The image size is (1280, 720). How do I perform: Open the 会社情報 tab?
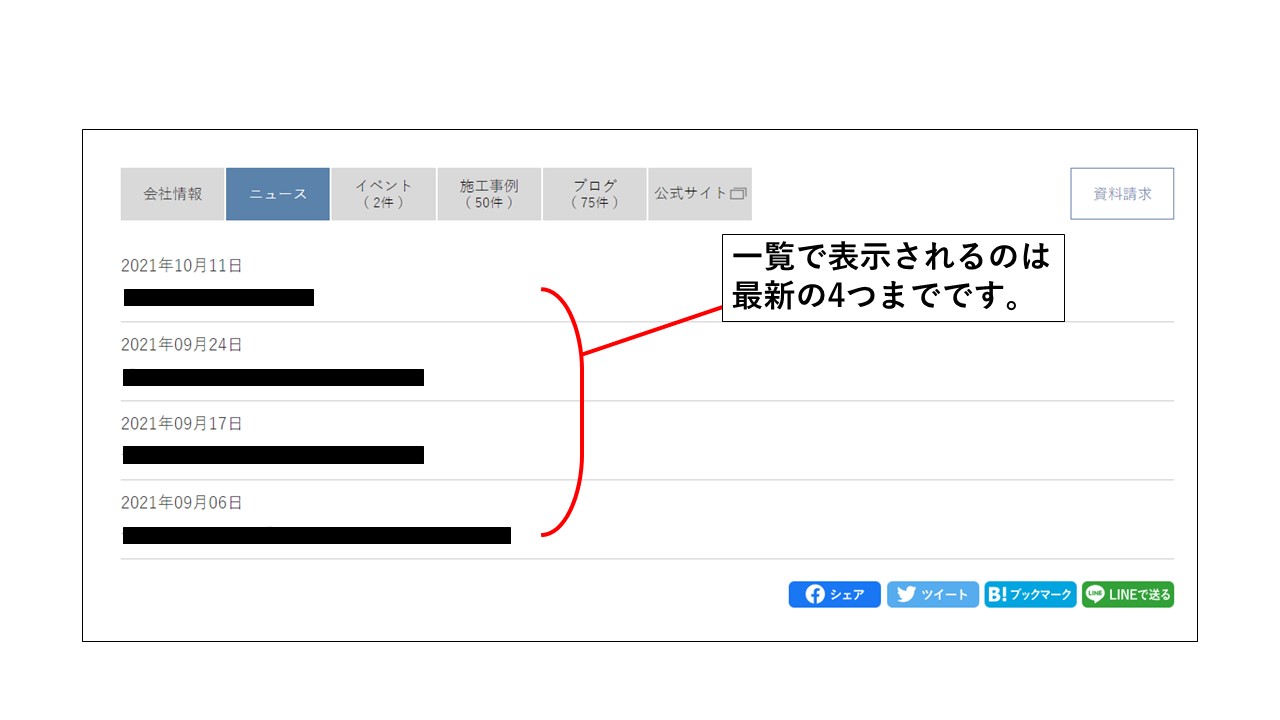click(x=173, y=194)
